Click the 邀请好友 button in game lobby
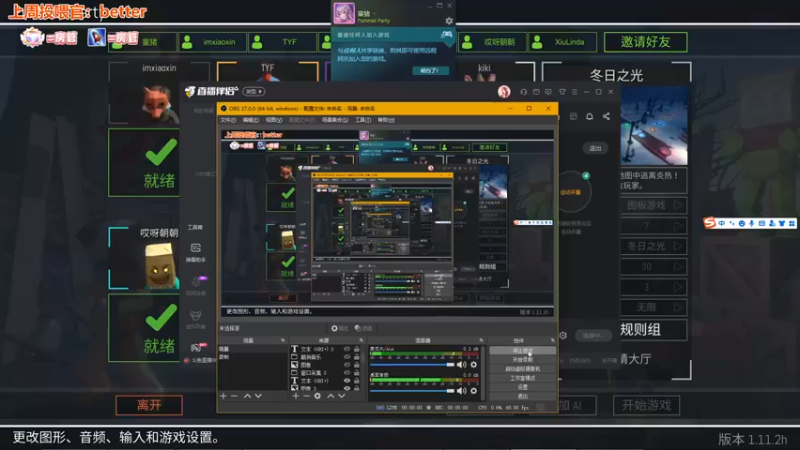The width and height of the screenshot is (800, 450). 645,42
